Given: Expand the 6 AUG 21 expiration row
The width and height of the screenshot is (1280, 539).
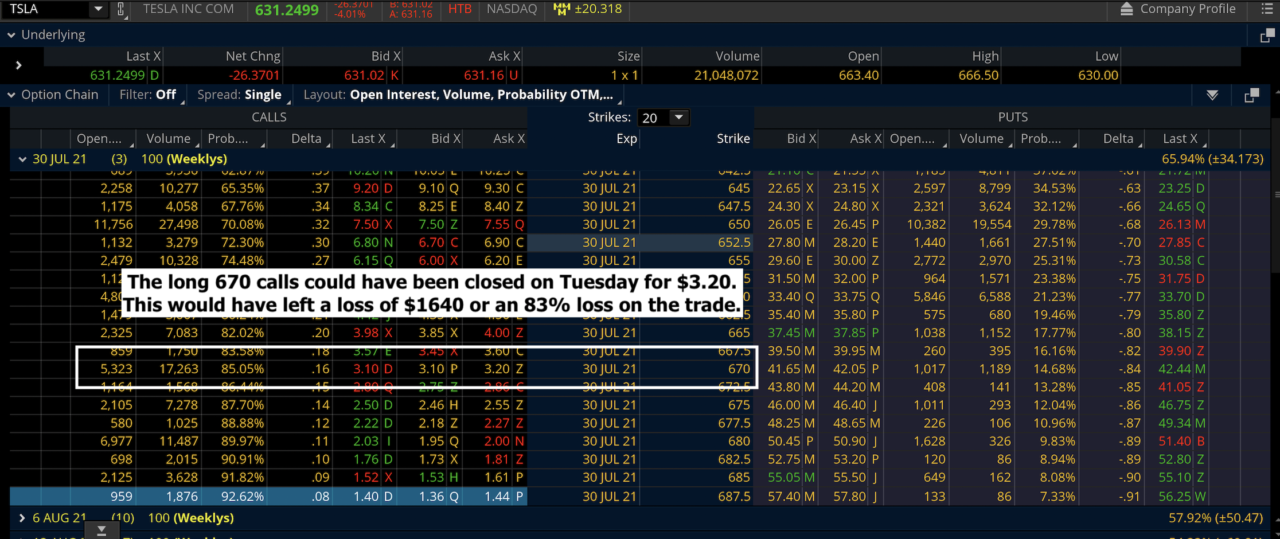Looking at the screenshot, I should tap(23, 518).
